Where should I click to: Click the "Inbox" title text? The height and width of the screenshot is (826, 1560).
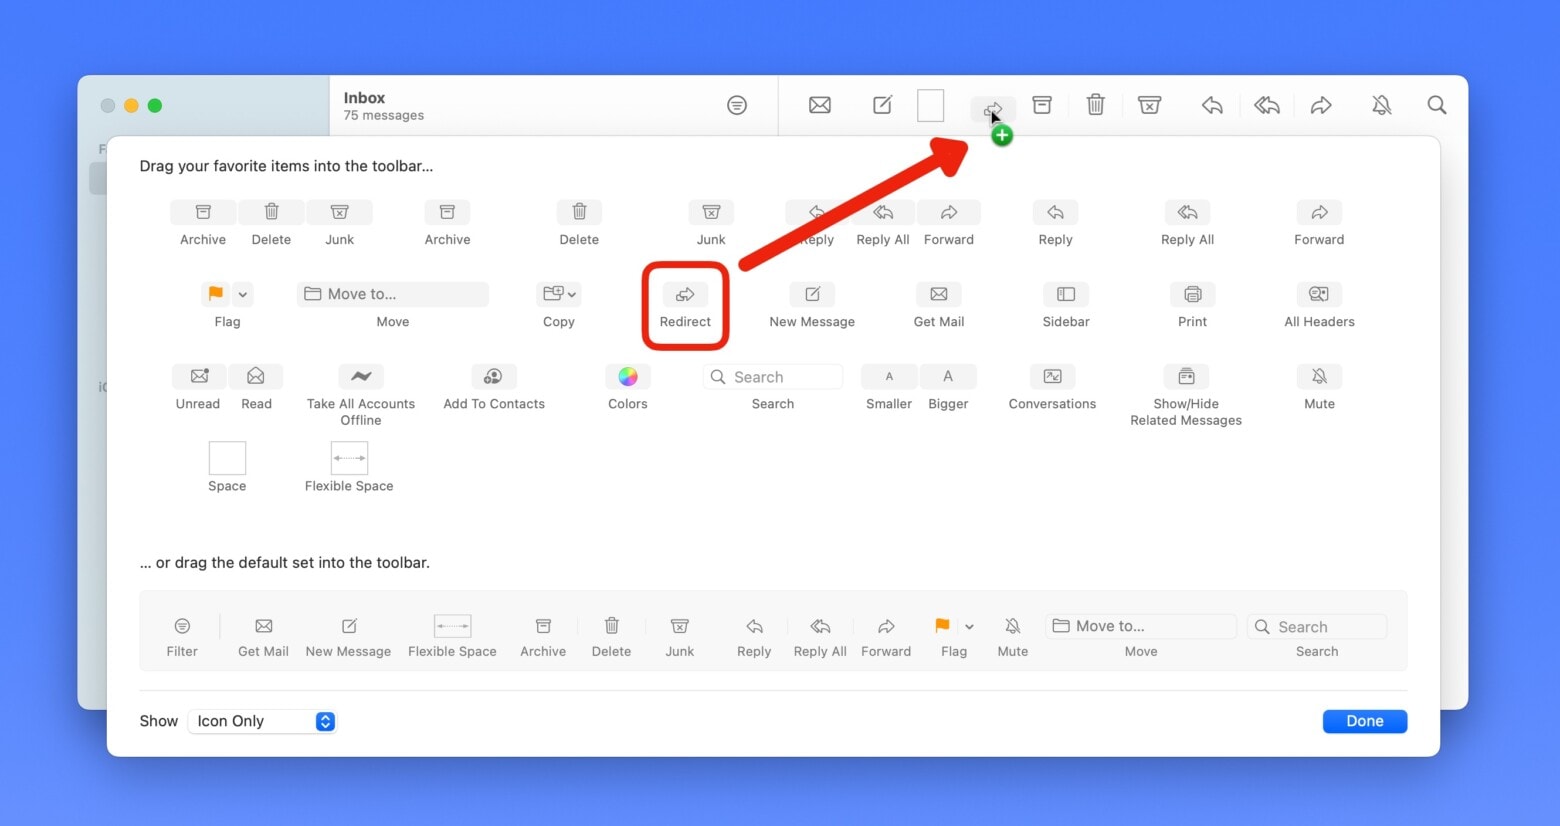pos(364,98)
